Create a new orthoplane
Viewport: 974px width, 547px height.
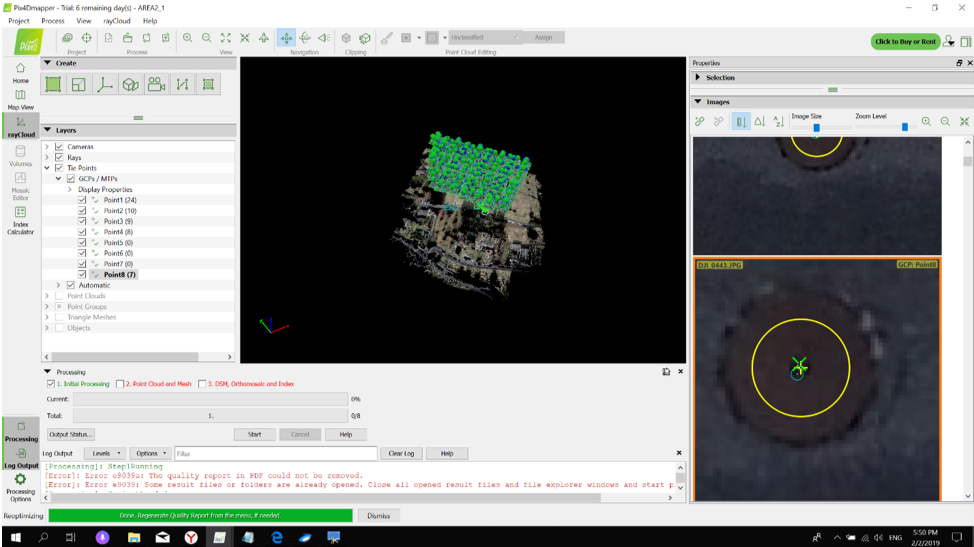coord(79,84)
